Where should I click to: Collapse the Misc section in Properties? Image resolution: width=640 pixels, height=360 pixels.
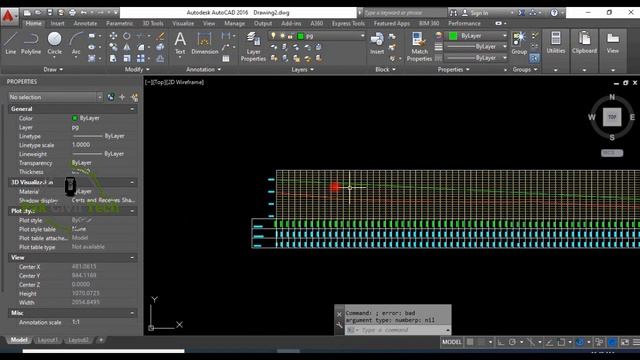(x=132, y=313)
